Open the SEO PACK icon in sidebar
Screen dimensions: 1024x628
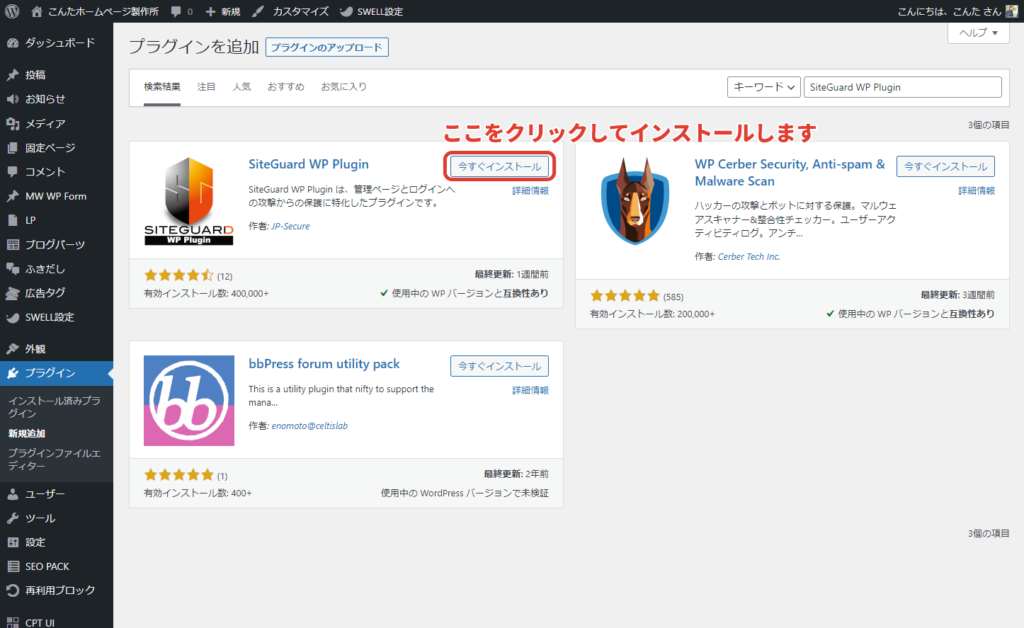point(12,567)
